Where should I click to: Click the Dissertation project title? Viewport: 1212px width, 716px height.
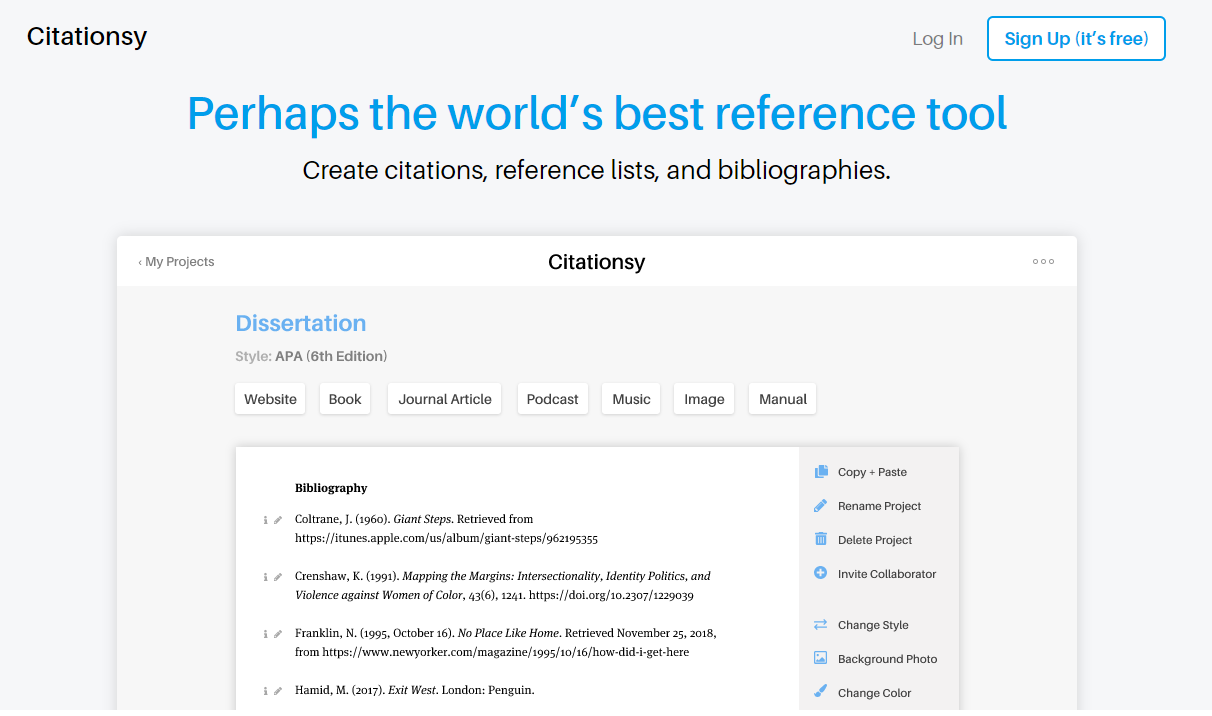click(x=300, y=323)
